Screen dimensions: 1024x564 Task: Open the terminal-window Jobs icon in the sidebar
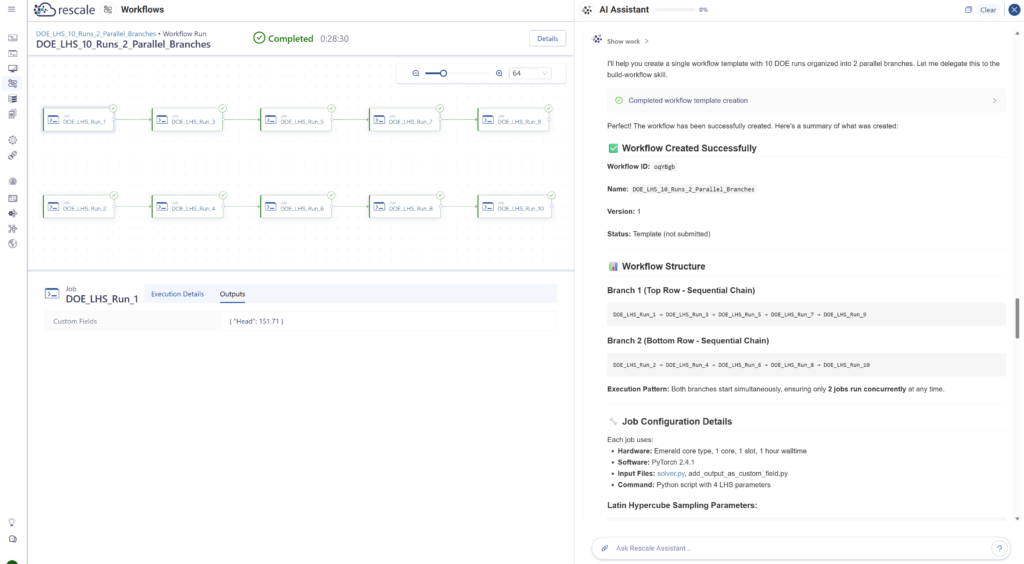[12, 54]
